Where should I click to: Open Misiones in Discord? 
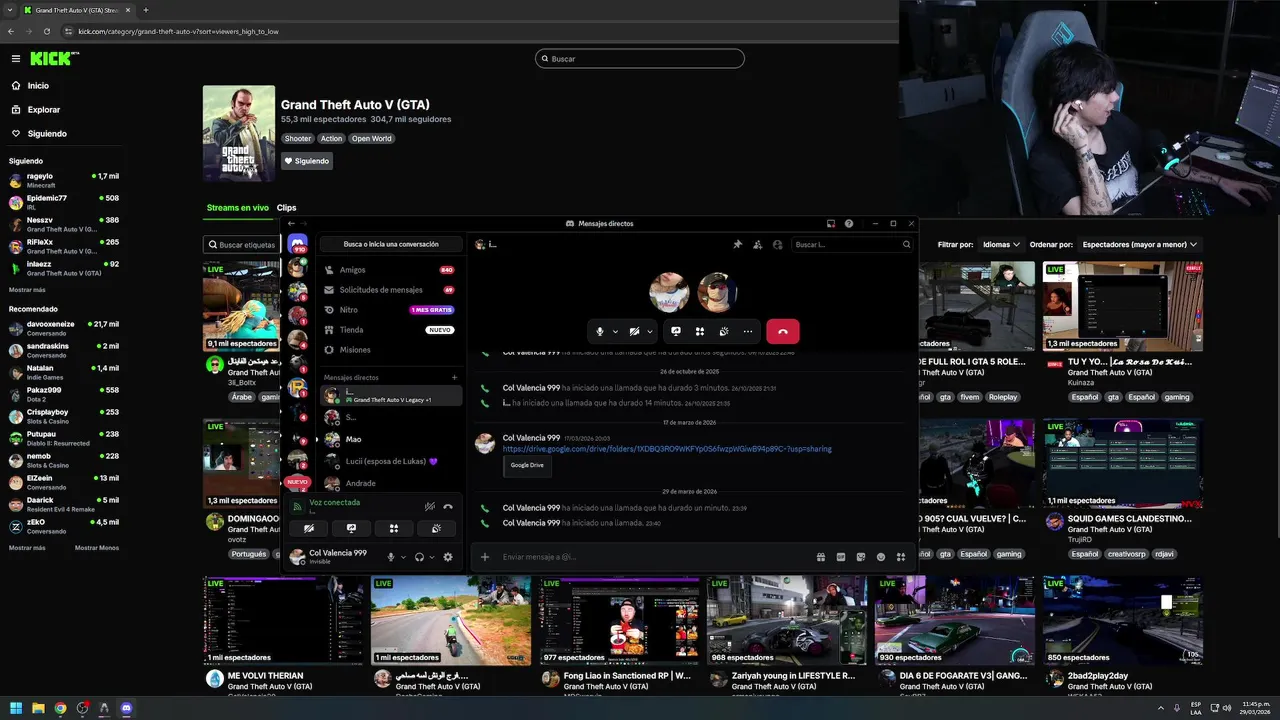coord(390,350)
